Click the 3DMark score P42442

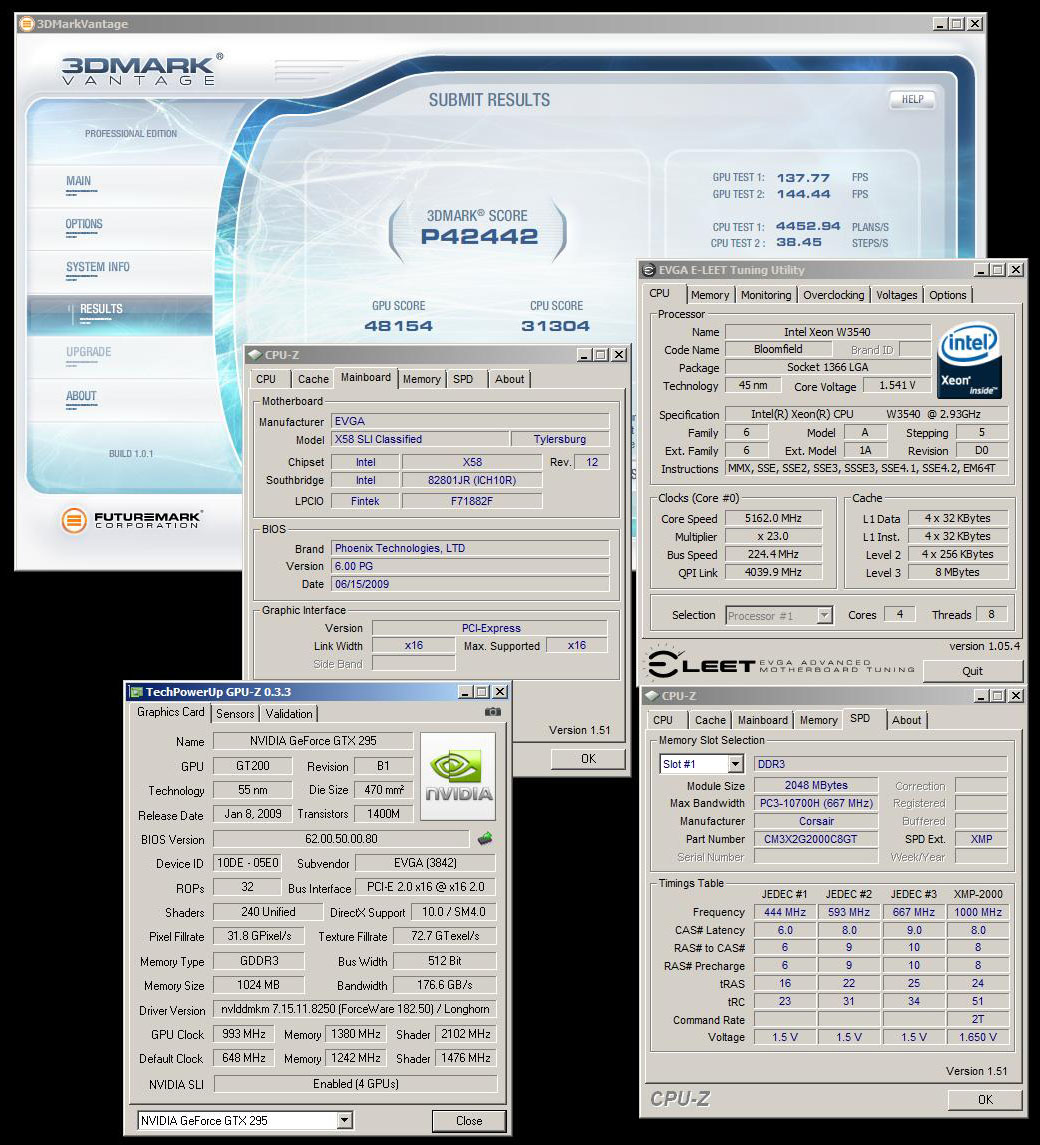click(479, 237)
